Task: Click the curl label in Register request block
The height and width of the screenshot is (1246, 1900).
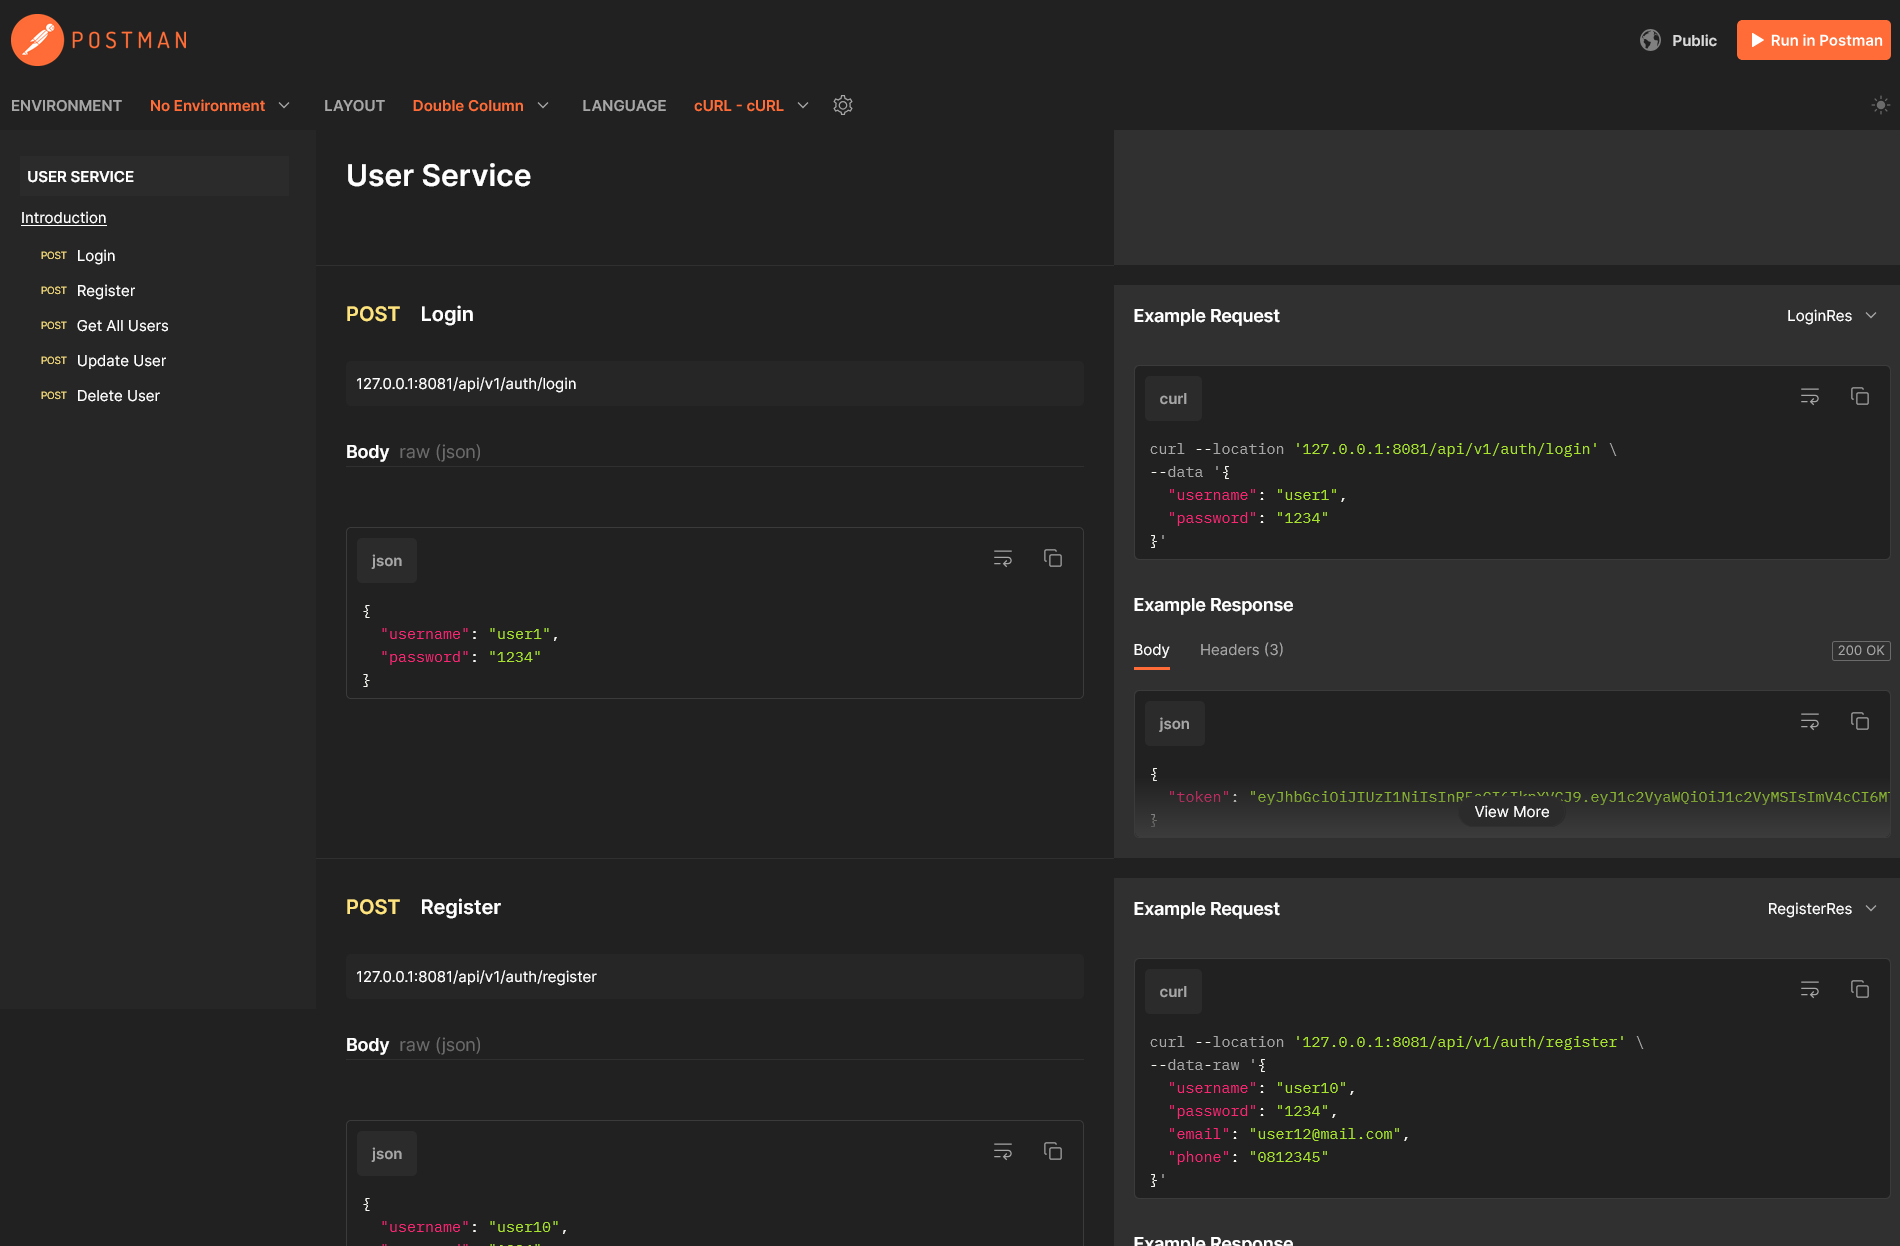Action: (x=1173, y=992)
